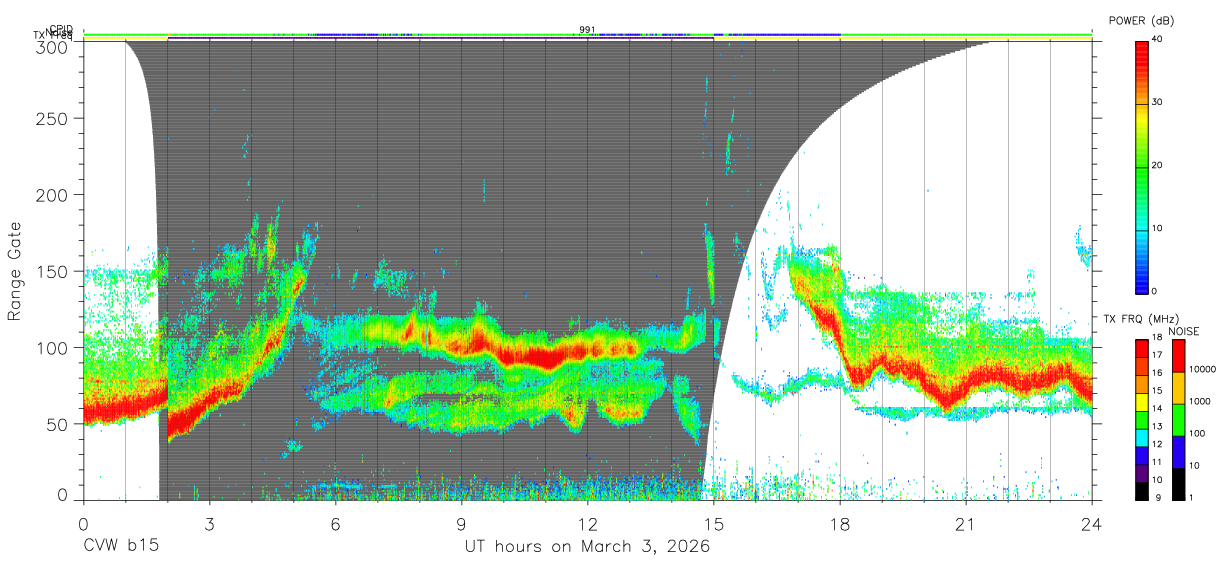Select the 18 tick on UT hours axis

840,523
